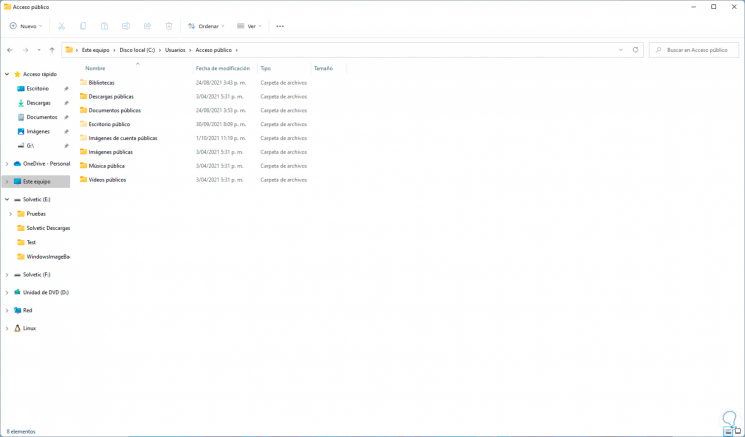
Task: Open the three-dots more options menu
Action: point(280,26)
